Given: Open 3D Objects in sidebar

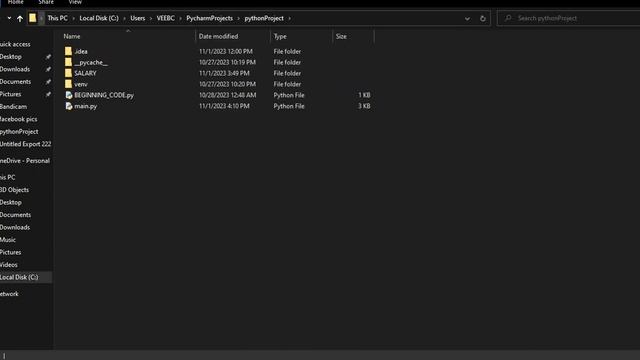Looking at the screenshot, I should pyautogui.click(x=14, y=190).
